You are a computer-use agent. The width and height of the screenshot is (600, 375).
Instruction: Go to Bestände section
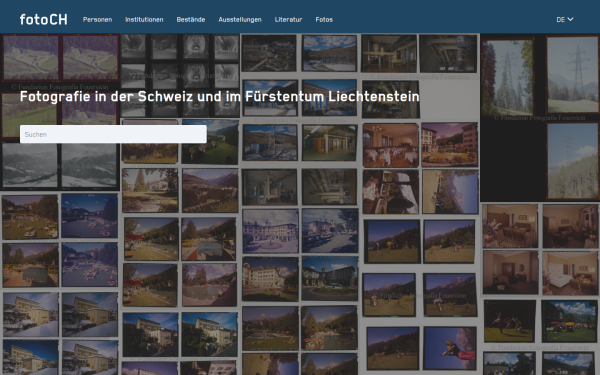coord(191,20)
